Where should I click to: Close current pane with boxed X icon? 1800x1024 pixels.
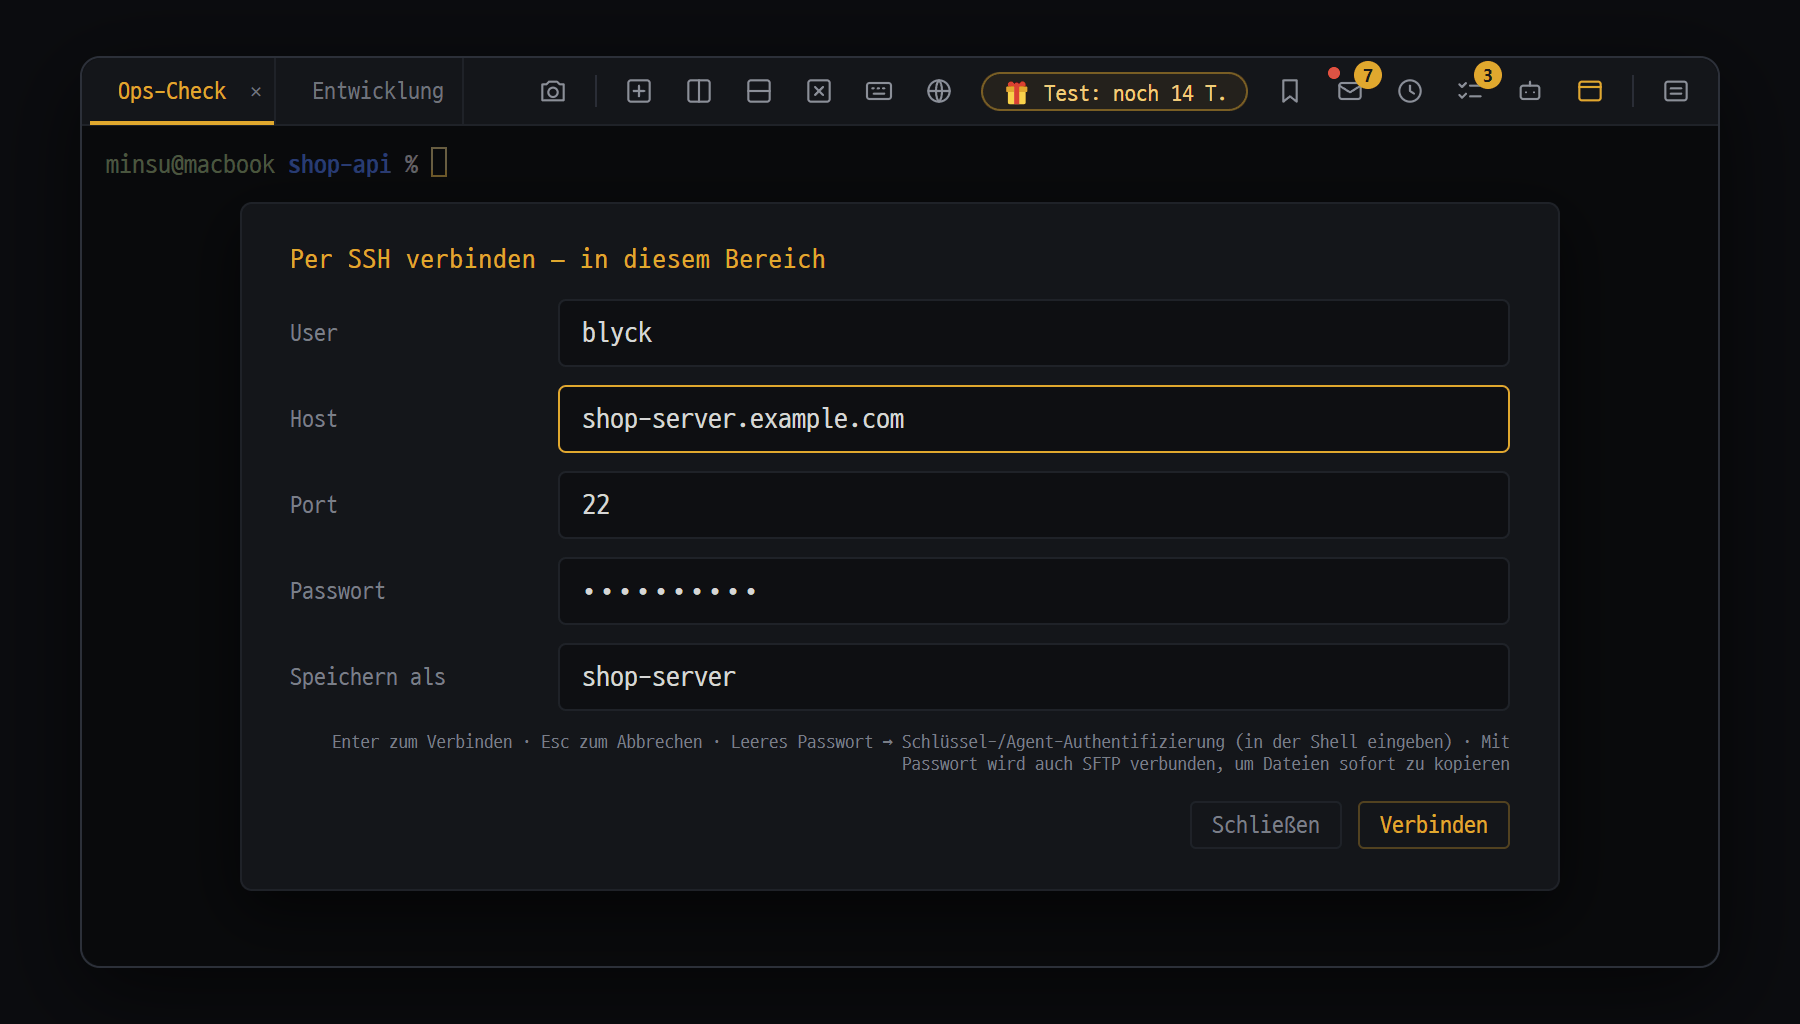pos(819,92)
